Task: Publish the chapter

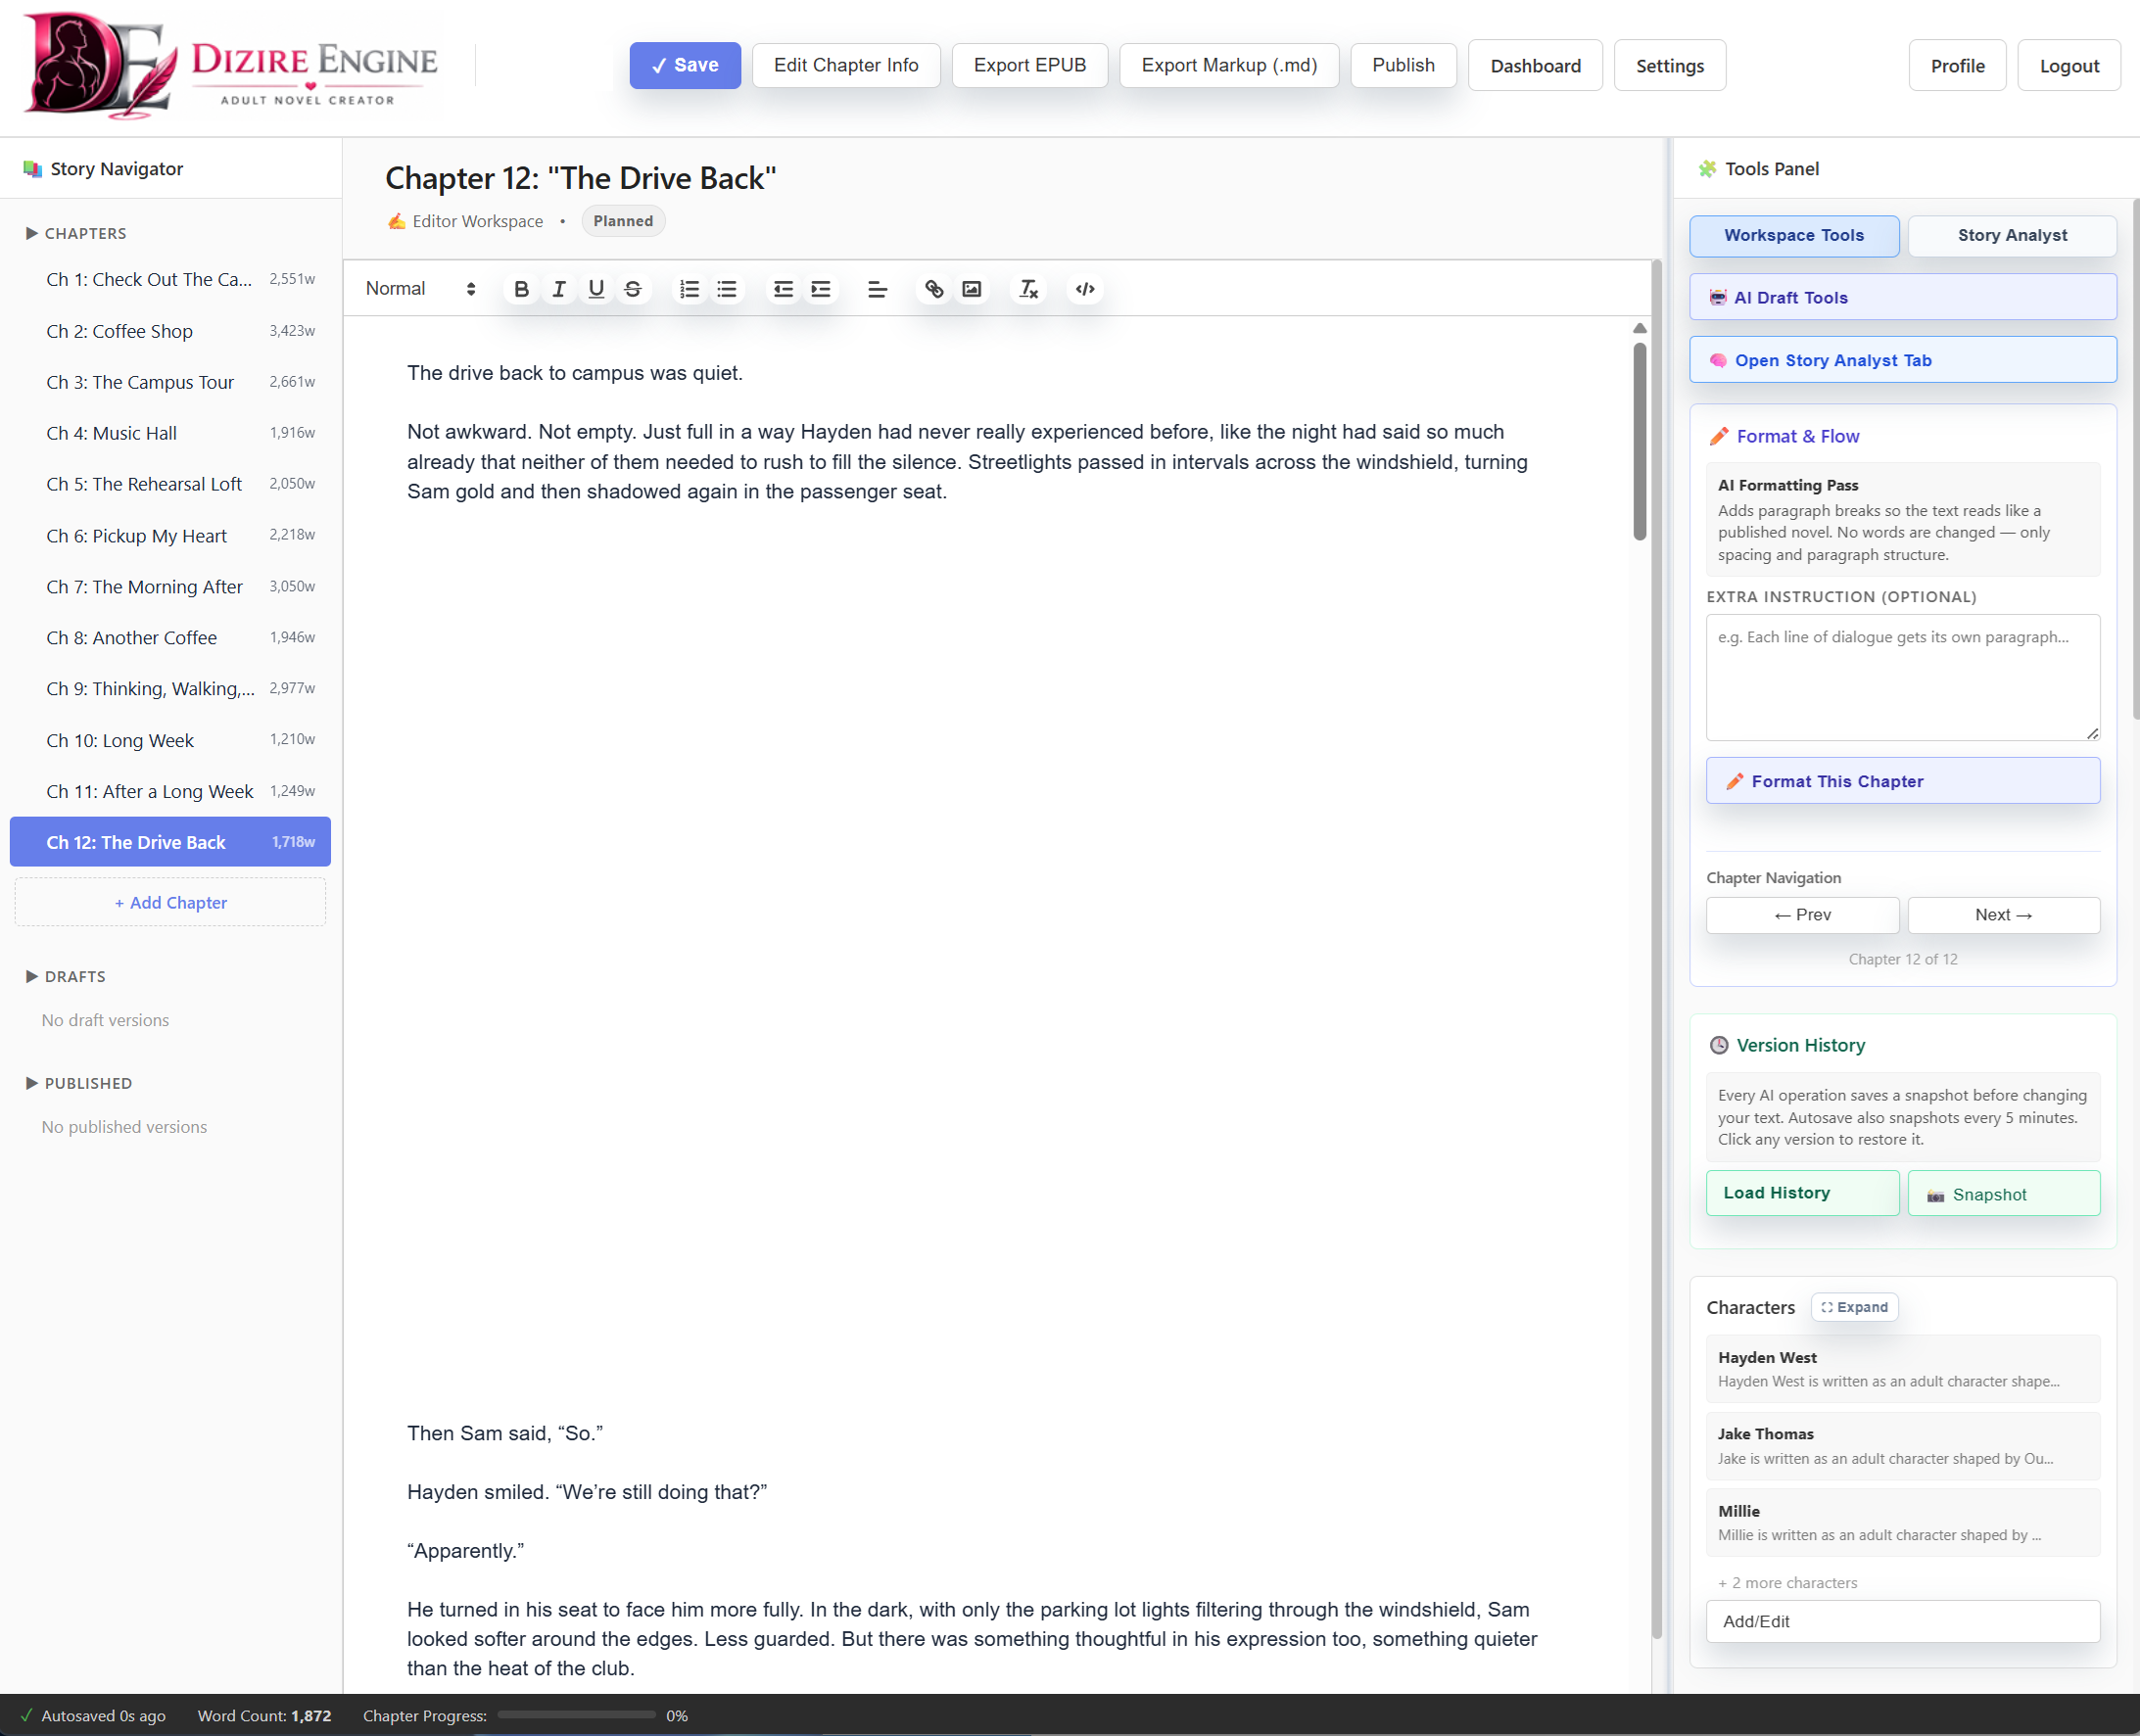Action: point(1403,65)
